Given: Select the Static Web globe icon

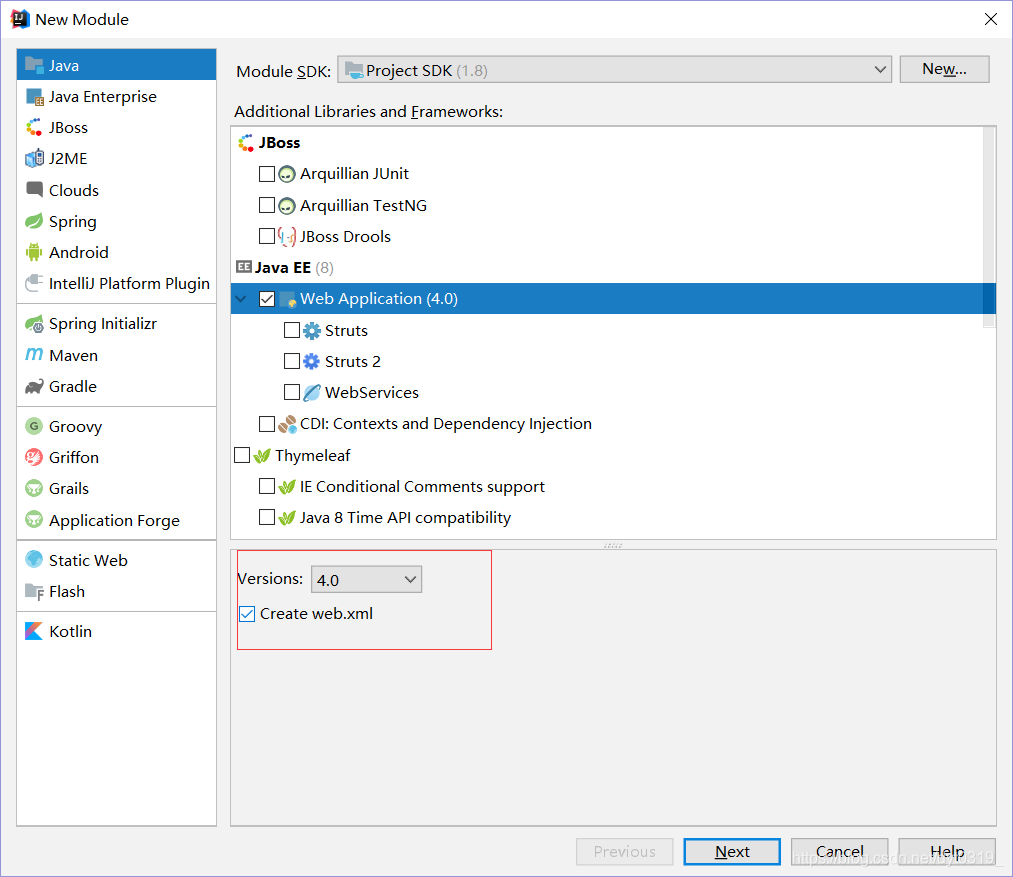Looking at the screenshot, I should tap(34, 560).
